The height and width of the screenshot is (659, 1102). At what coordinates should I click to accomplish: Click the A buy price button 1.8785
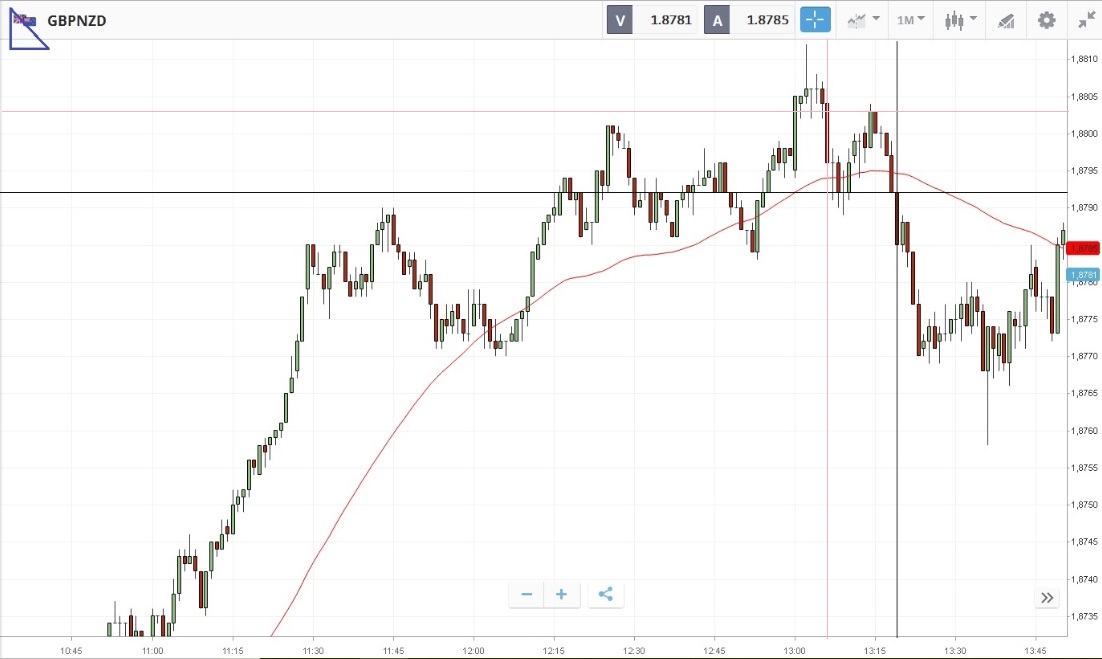tap(749, 20)
